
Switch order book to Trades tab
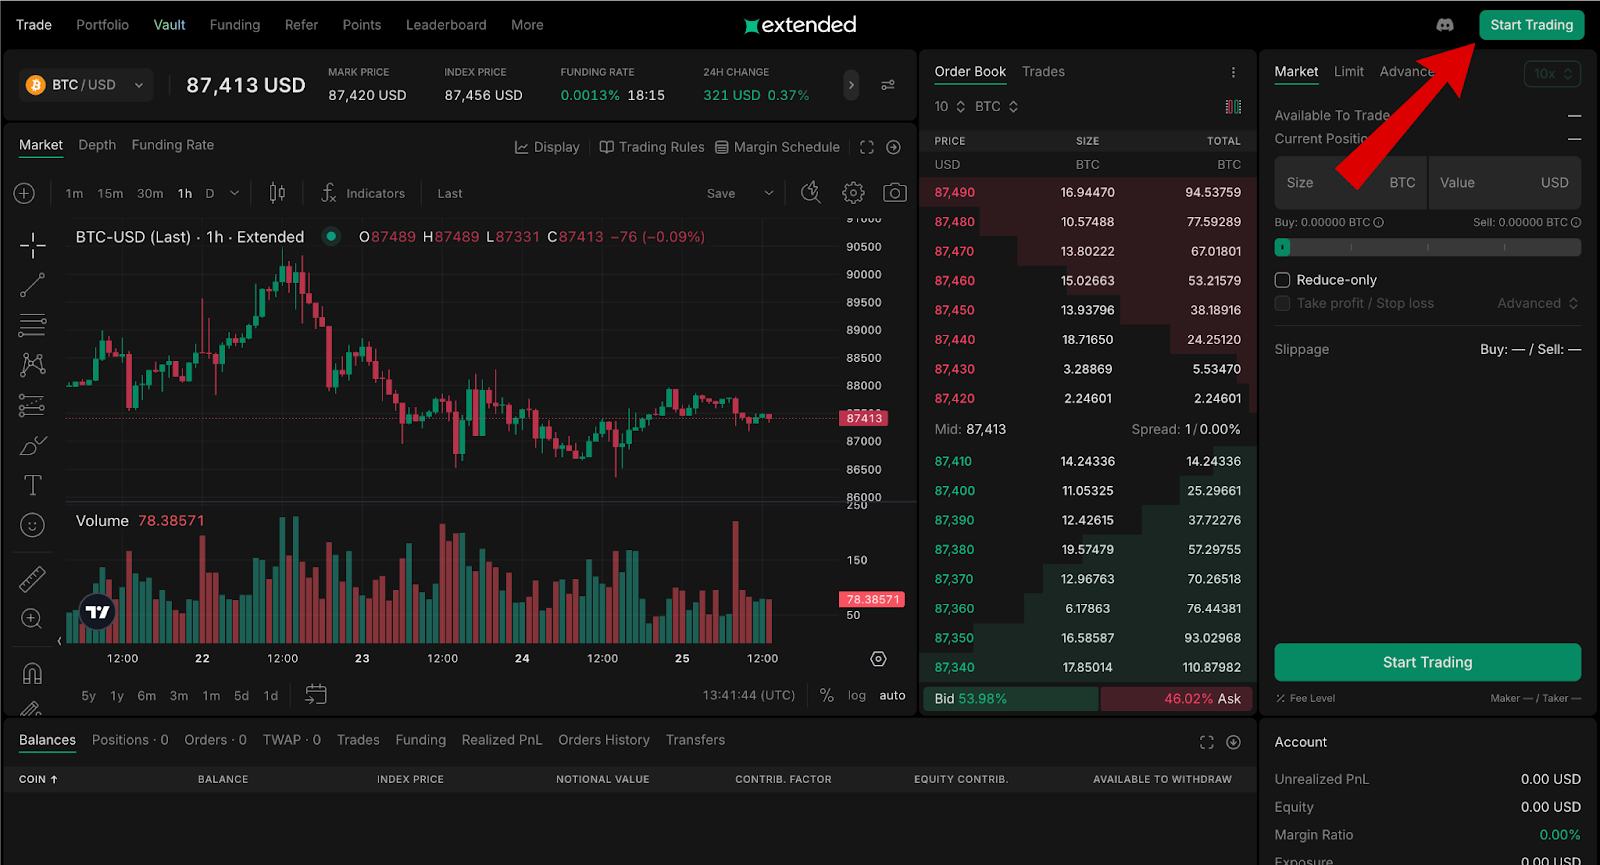(1043, 72)
